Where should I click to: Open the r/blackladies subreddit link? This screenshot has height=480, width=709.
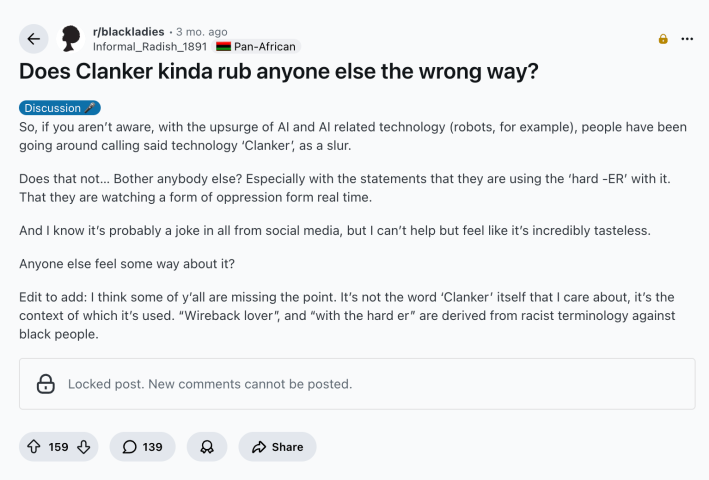click(128, 32)
